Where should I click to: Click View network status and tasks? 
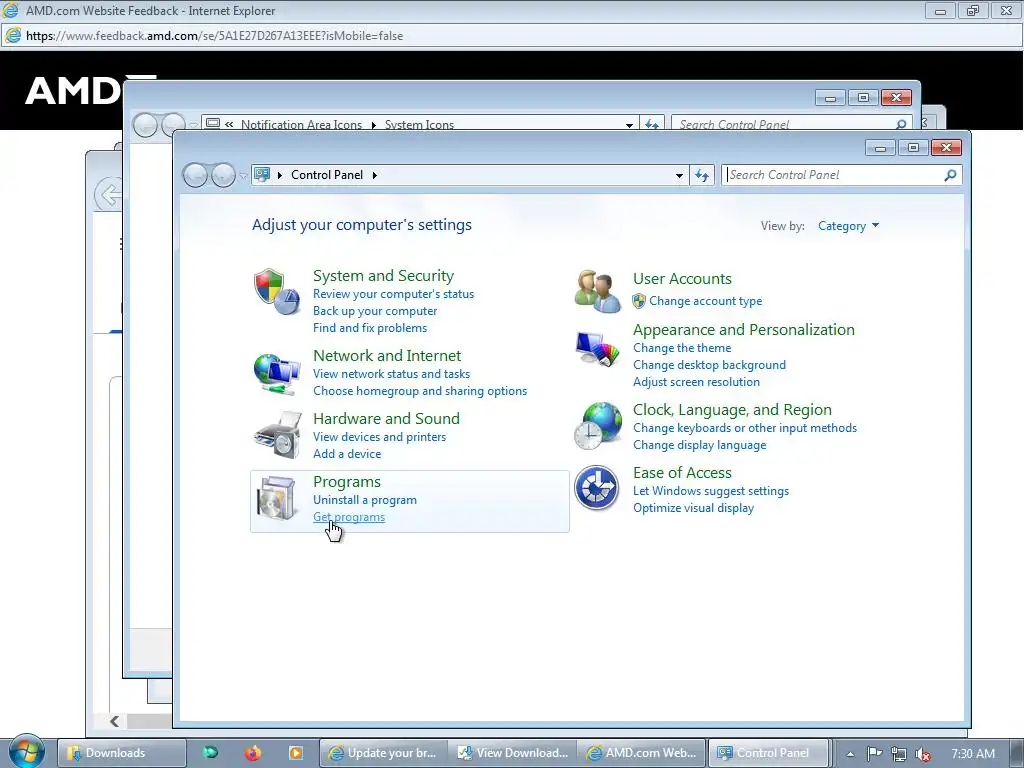point(391,374)
